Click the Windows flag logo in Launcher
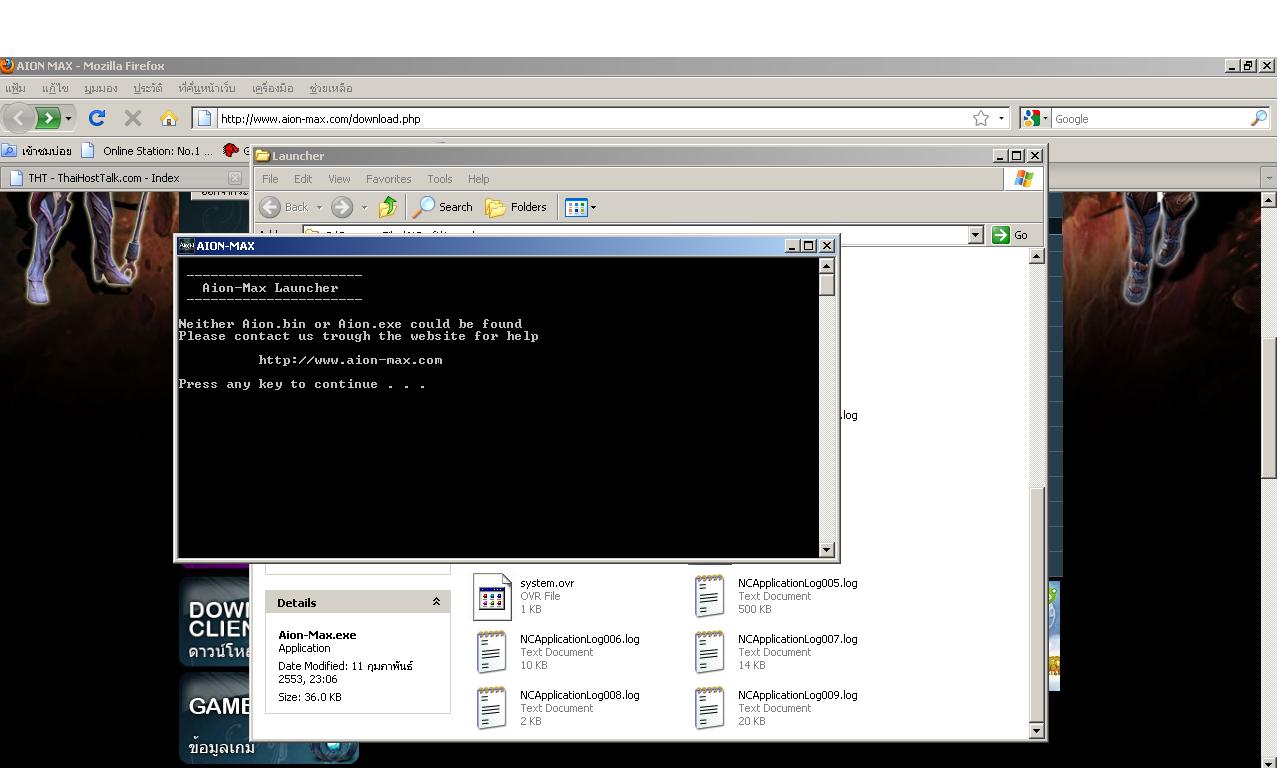Screen dimensions: 1280x768 [1023, 178]
